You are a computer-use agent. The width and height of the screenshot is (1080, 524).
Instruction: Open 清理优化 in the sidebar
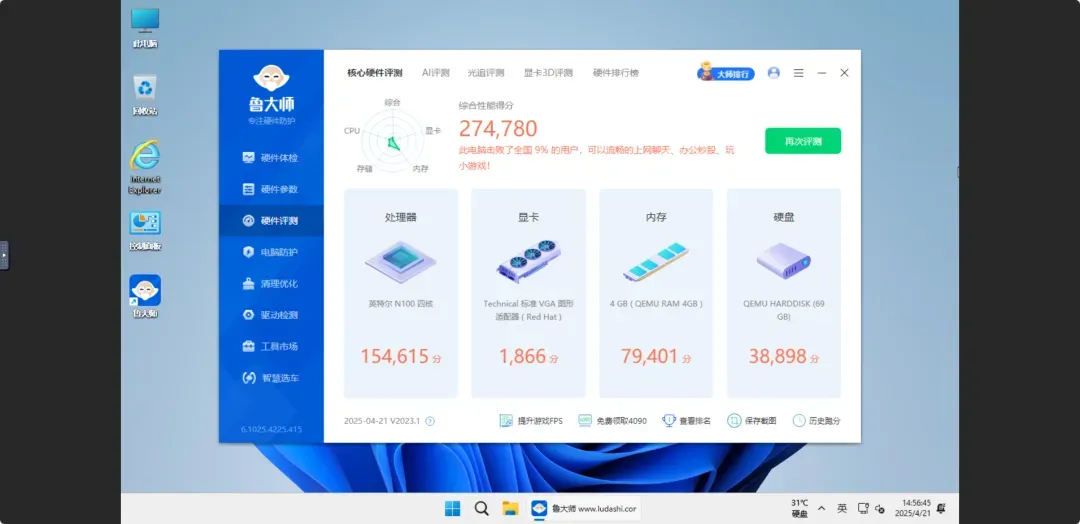point(271,284)
